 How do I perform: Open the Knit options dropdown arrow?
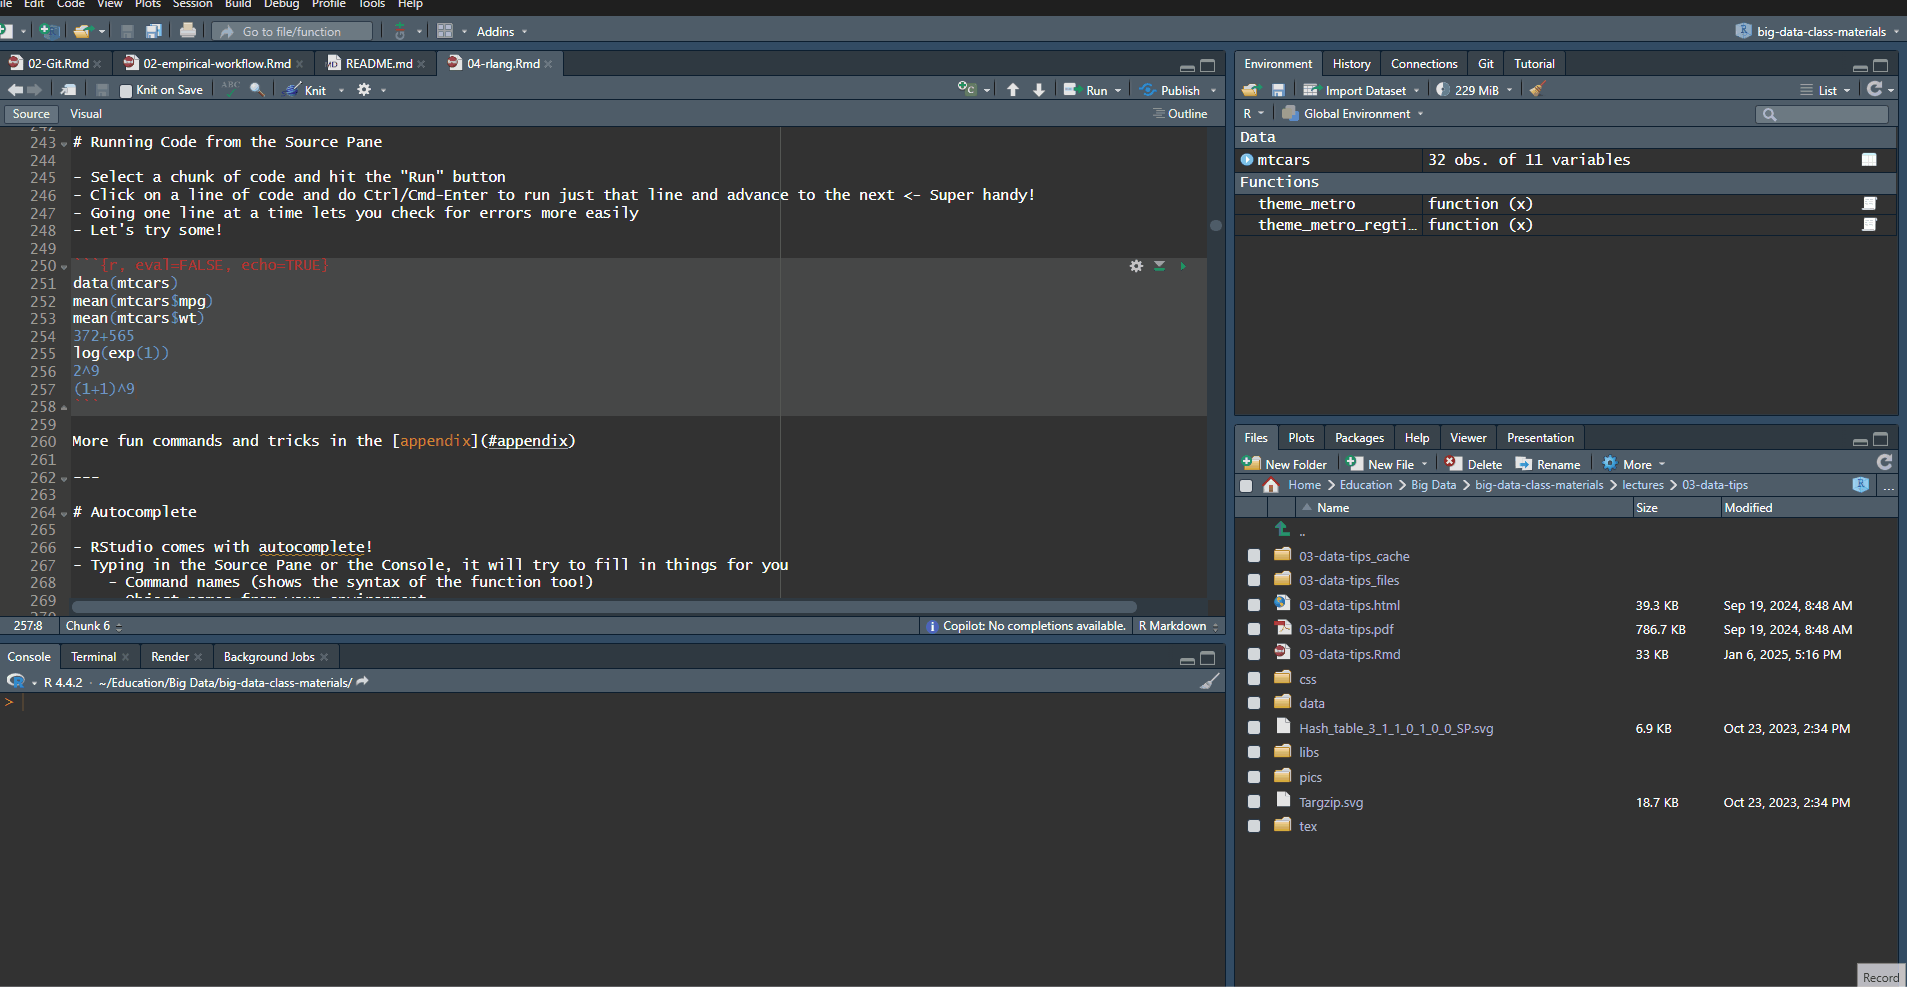coord(342,91)
